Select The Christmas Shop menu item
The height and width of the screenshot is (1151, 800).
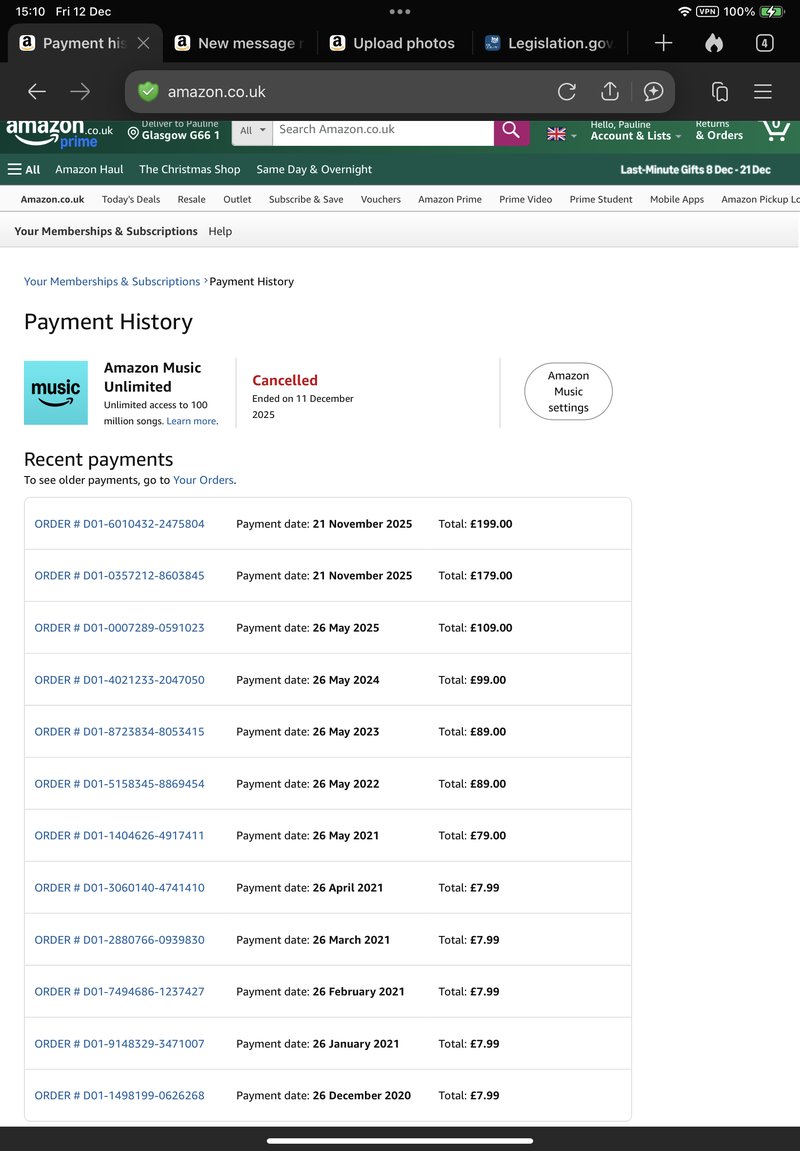(x=190, y=170)
